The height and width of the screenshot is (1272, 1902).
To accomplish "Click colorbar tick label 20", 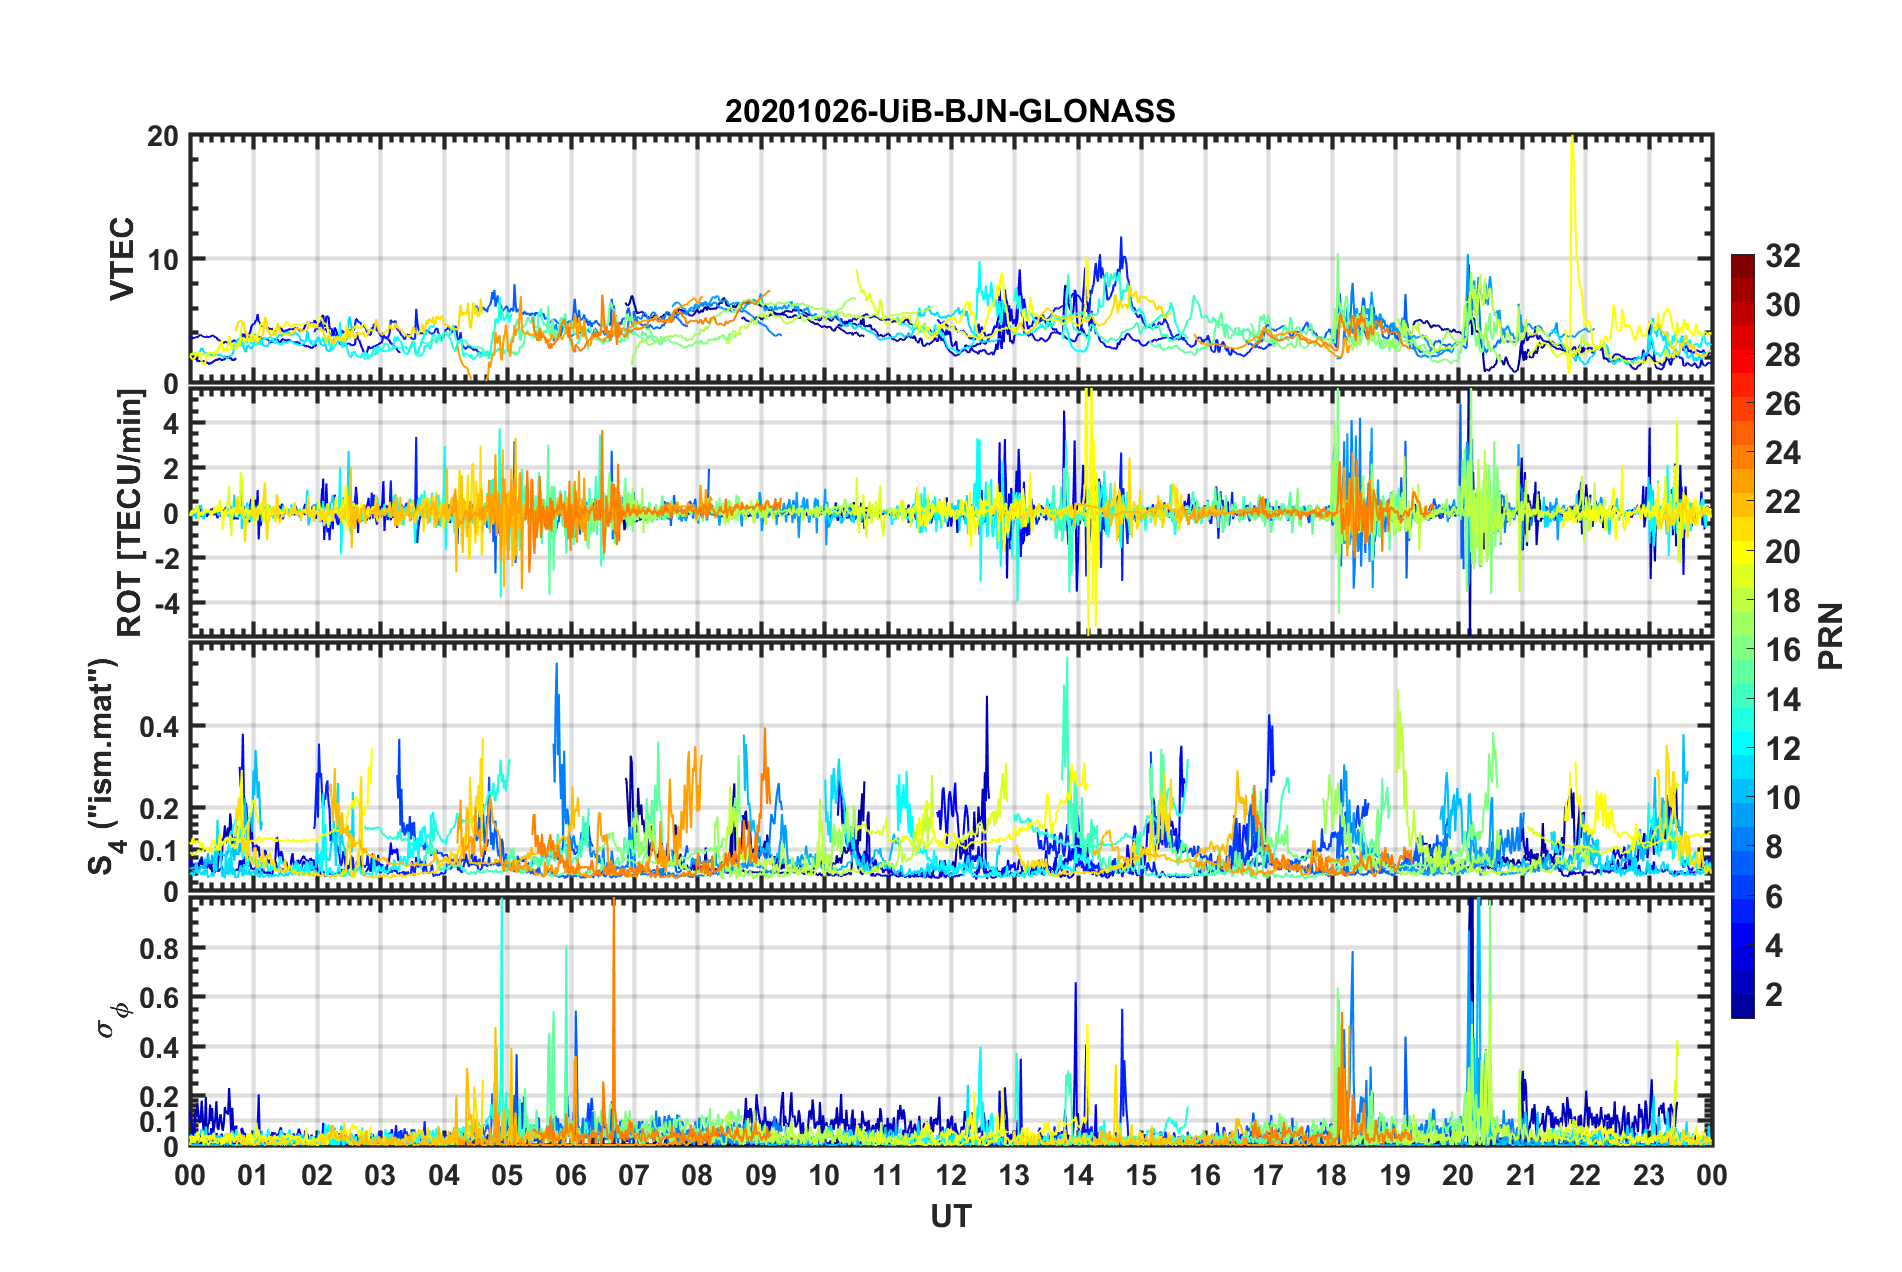I will 1783,552.
